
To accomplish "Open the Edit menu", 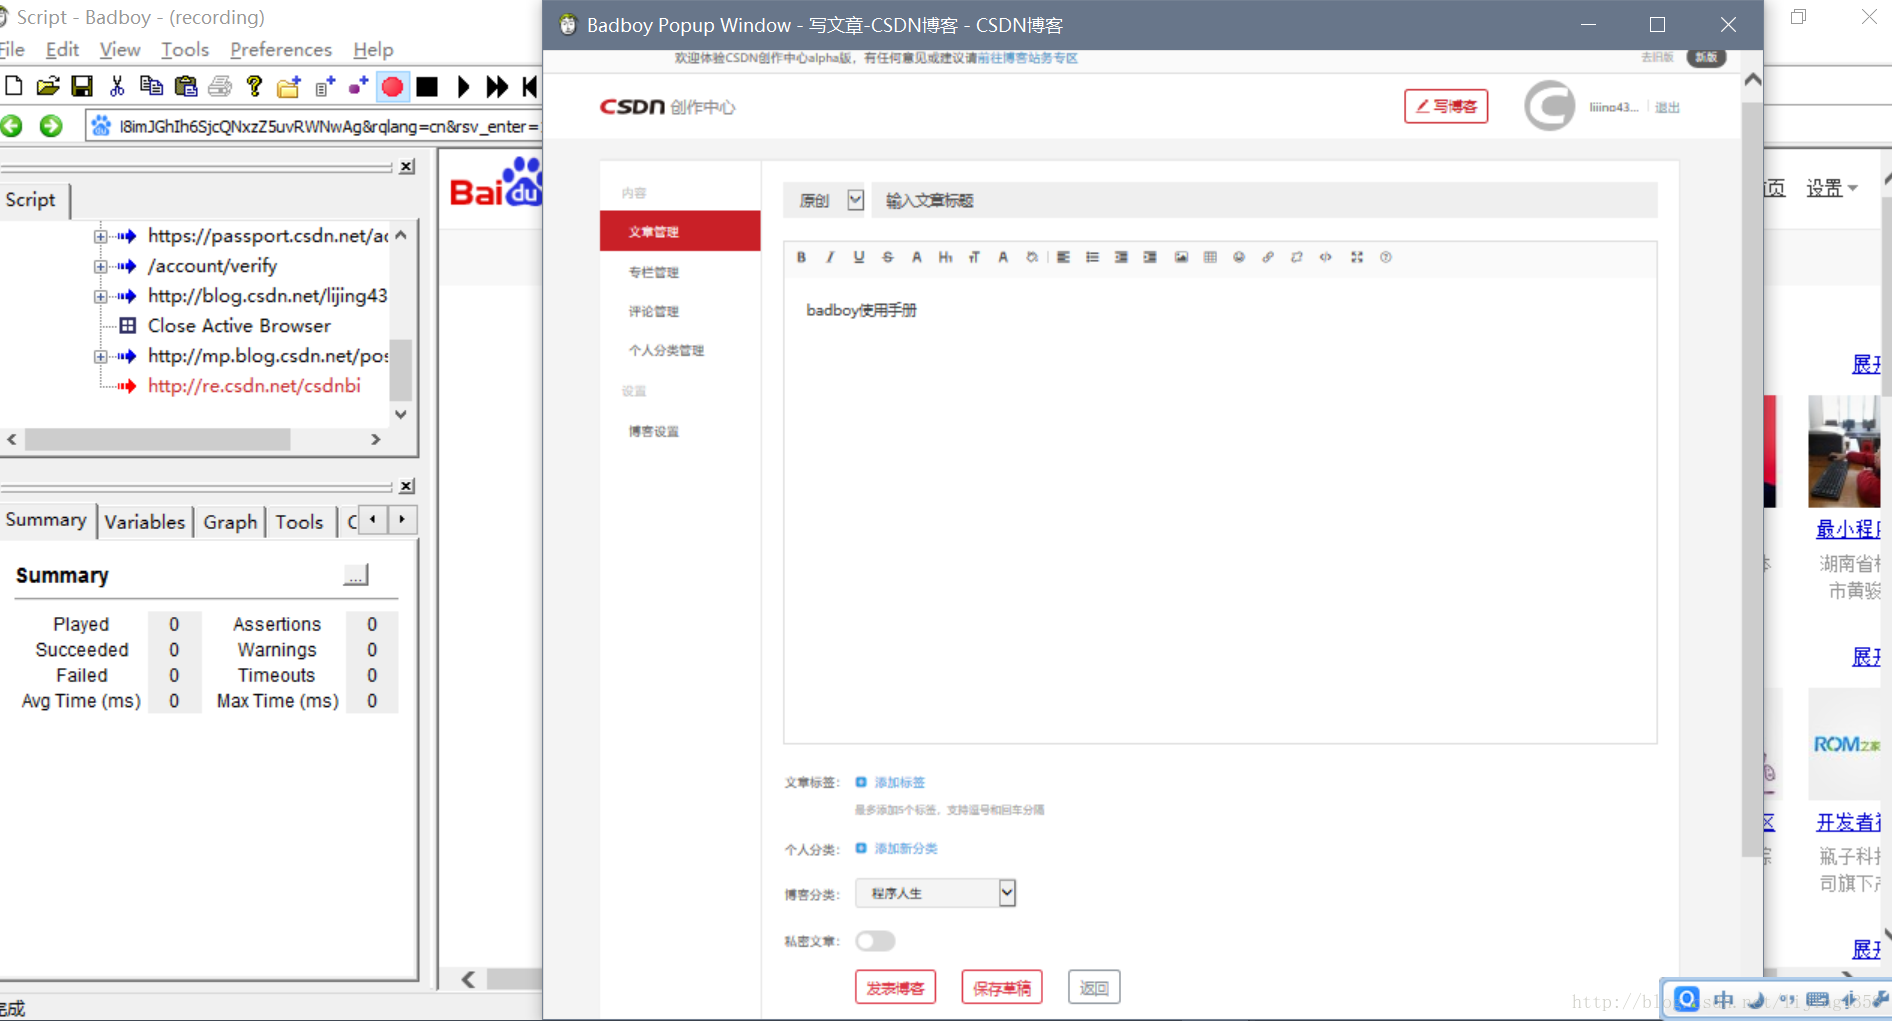I will coord(62,49).
